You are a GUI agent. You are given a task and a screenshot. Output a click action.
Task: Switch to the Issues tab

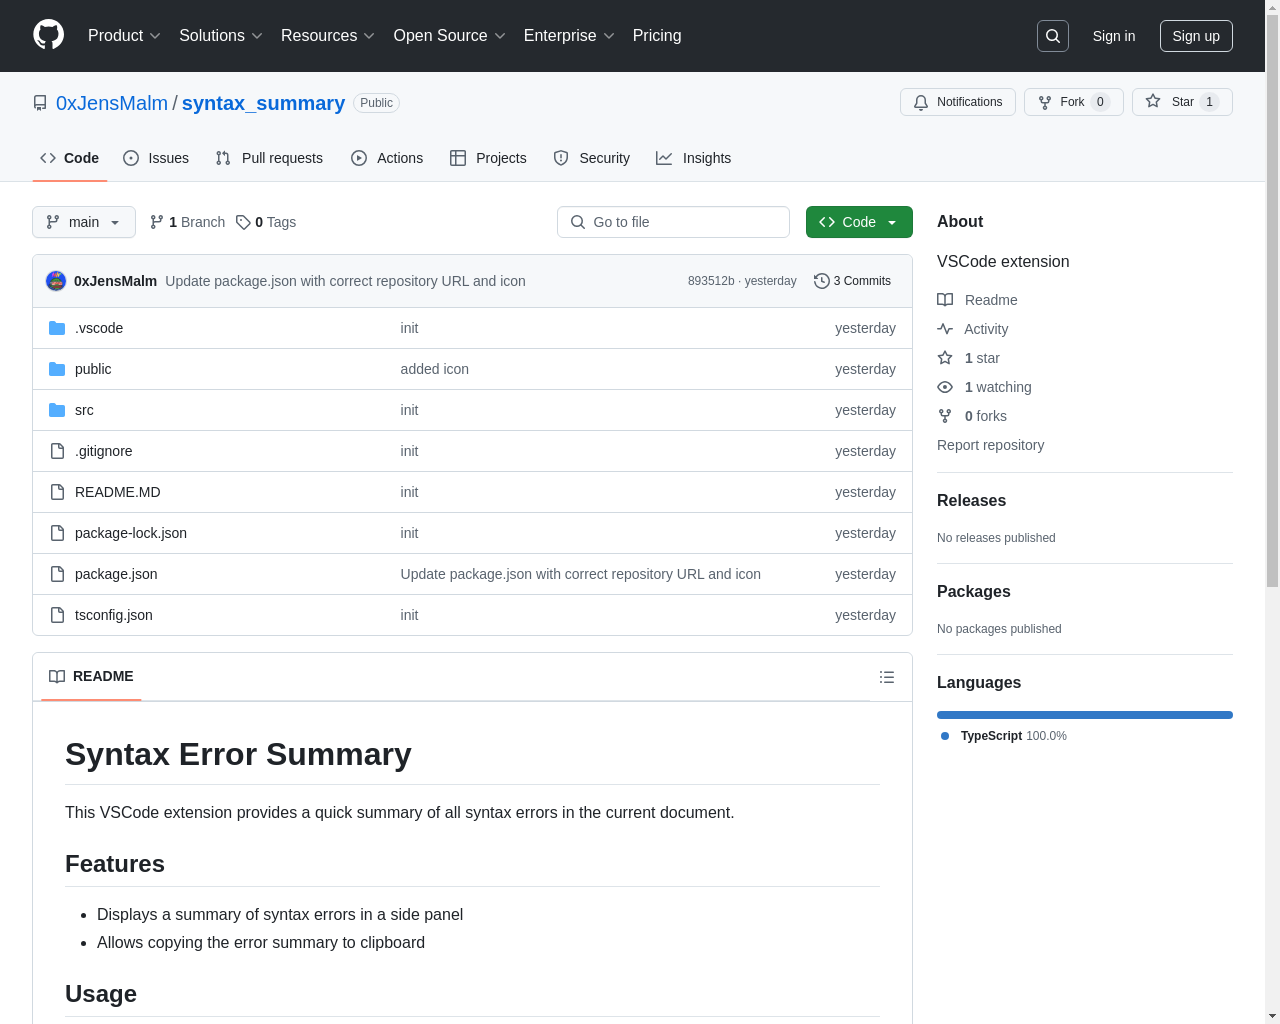[x=156, y=158]
